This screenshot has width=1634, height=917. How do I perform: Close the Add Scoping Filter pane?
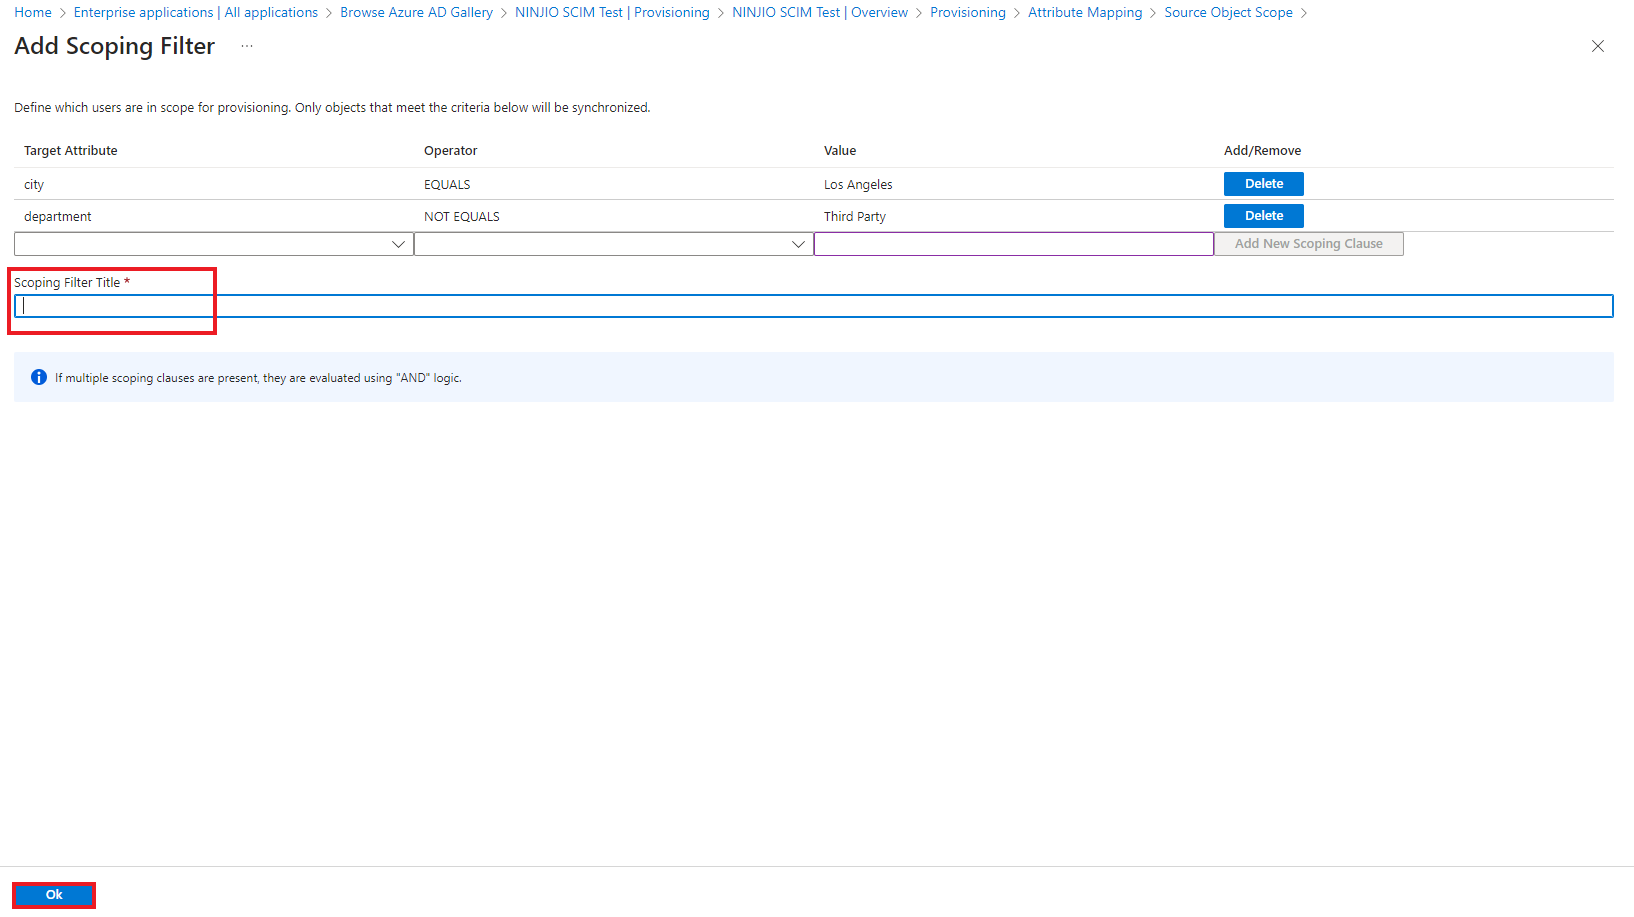pos(1597,46)
